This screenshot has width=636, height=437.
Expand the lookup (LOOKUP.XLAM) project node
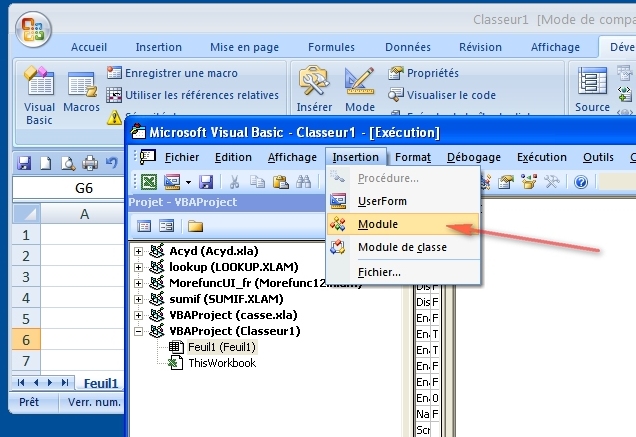138,267
